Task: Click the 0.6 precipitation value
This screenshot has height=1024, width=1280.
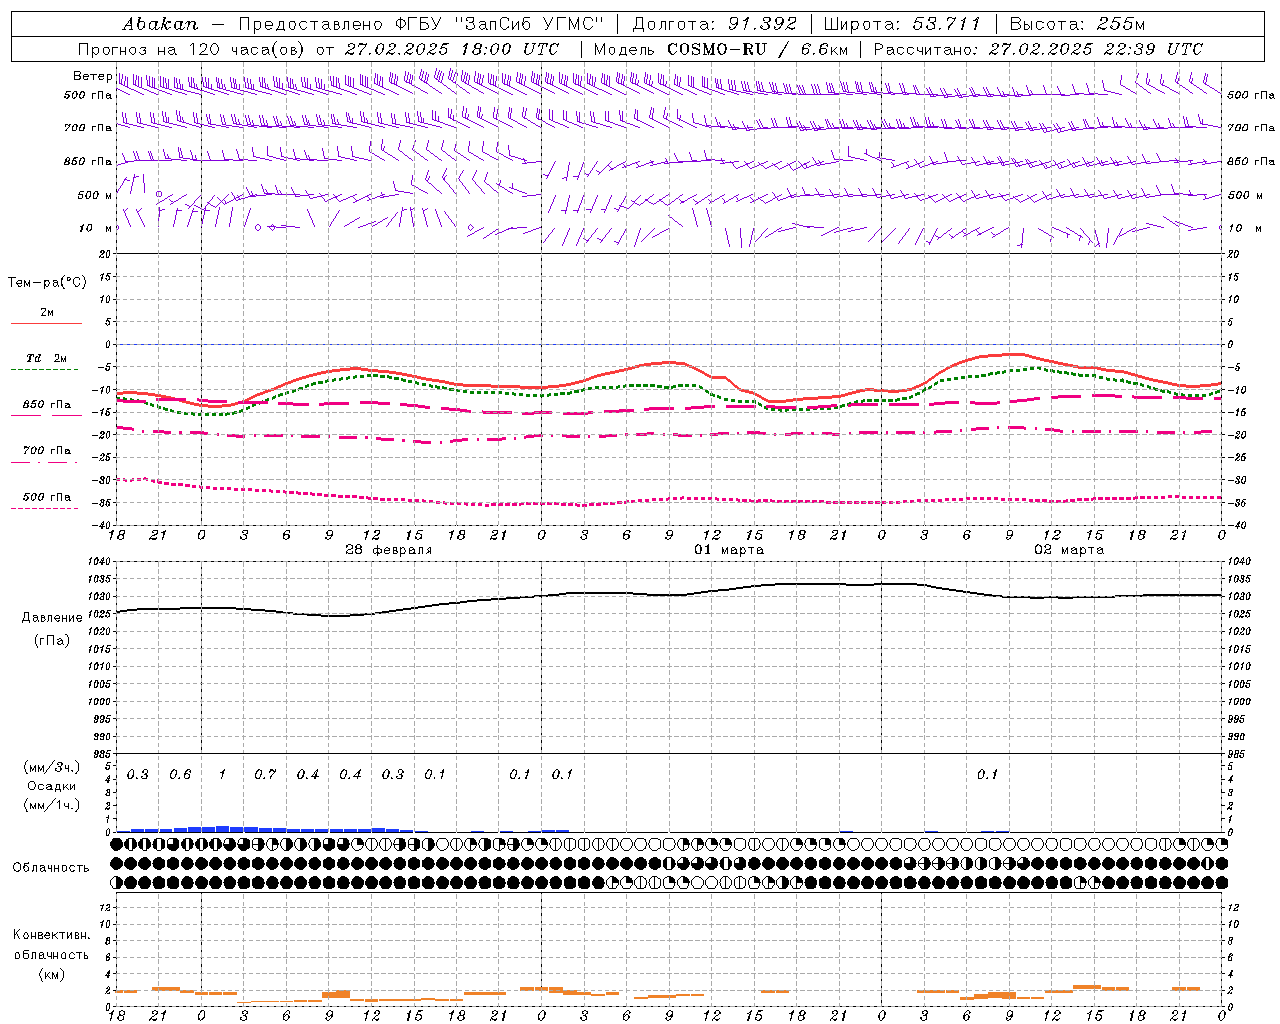Action: coord(180,775)
